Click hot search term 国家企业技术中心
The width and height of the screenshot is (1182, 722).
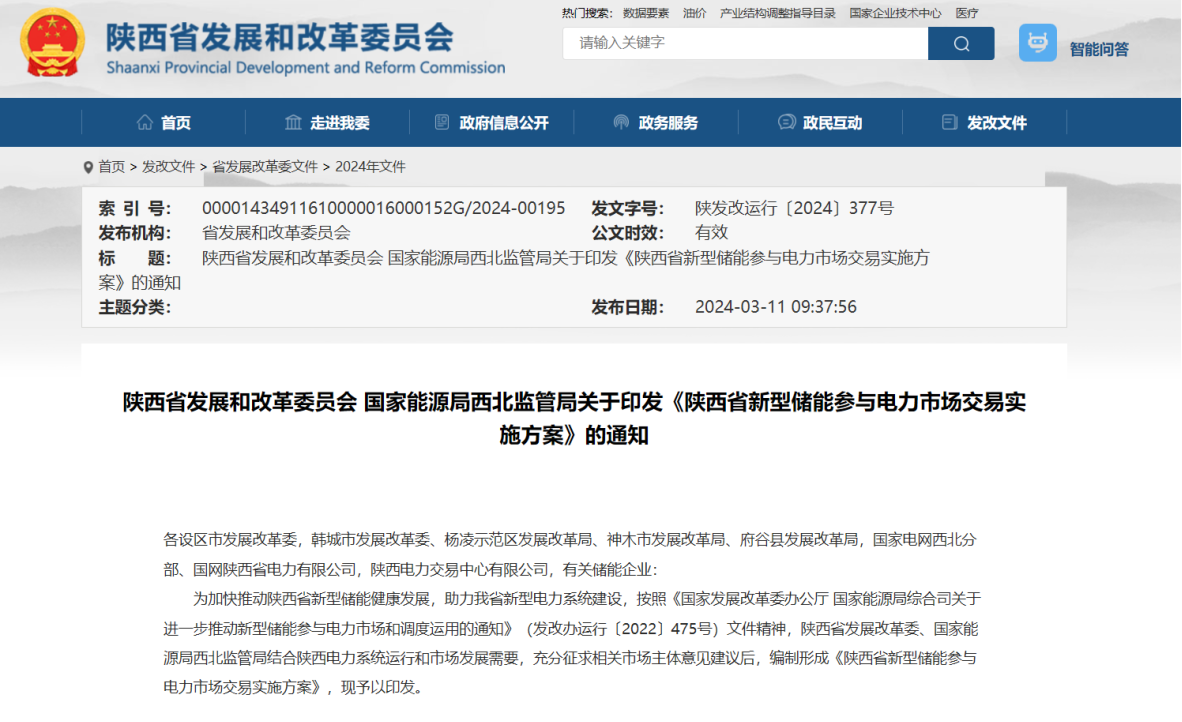tap(896, 13)
